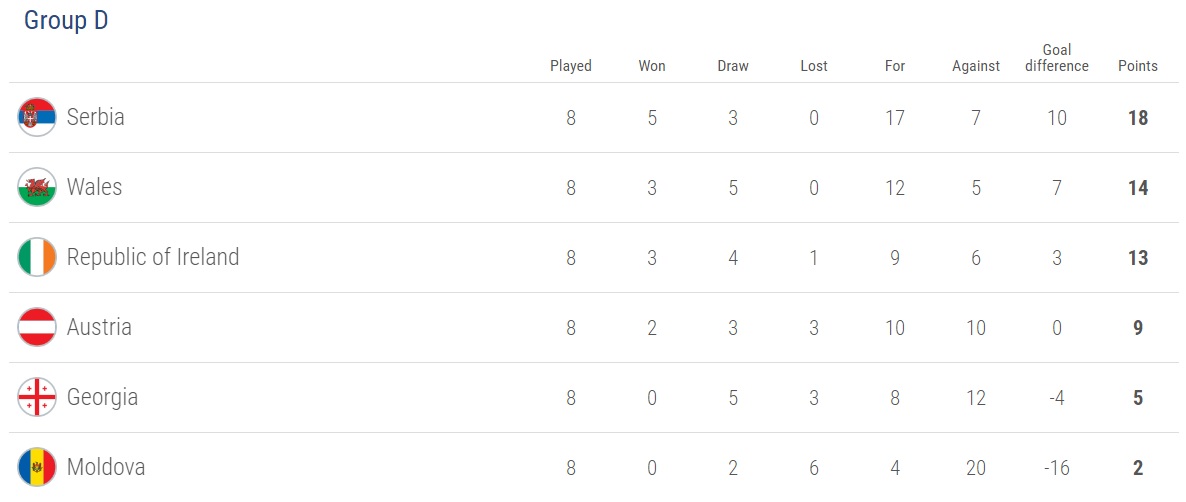Click the Wales flag icon
This screenshot has width=1186, height=502.
pos(37,188)
